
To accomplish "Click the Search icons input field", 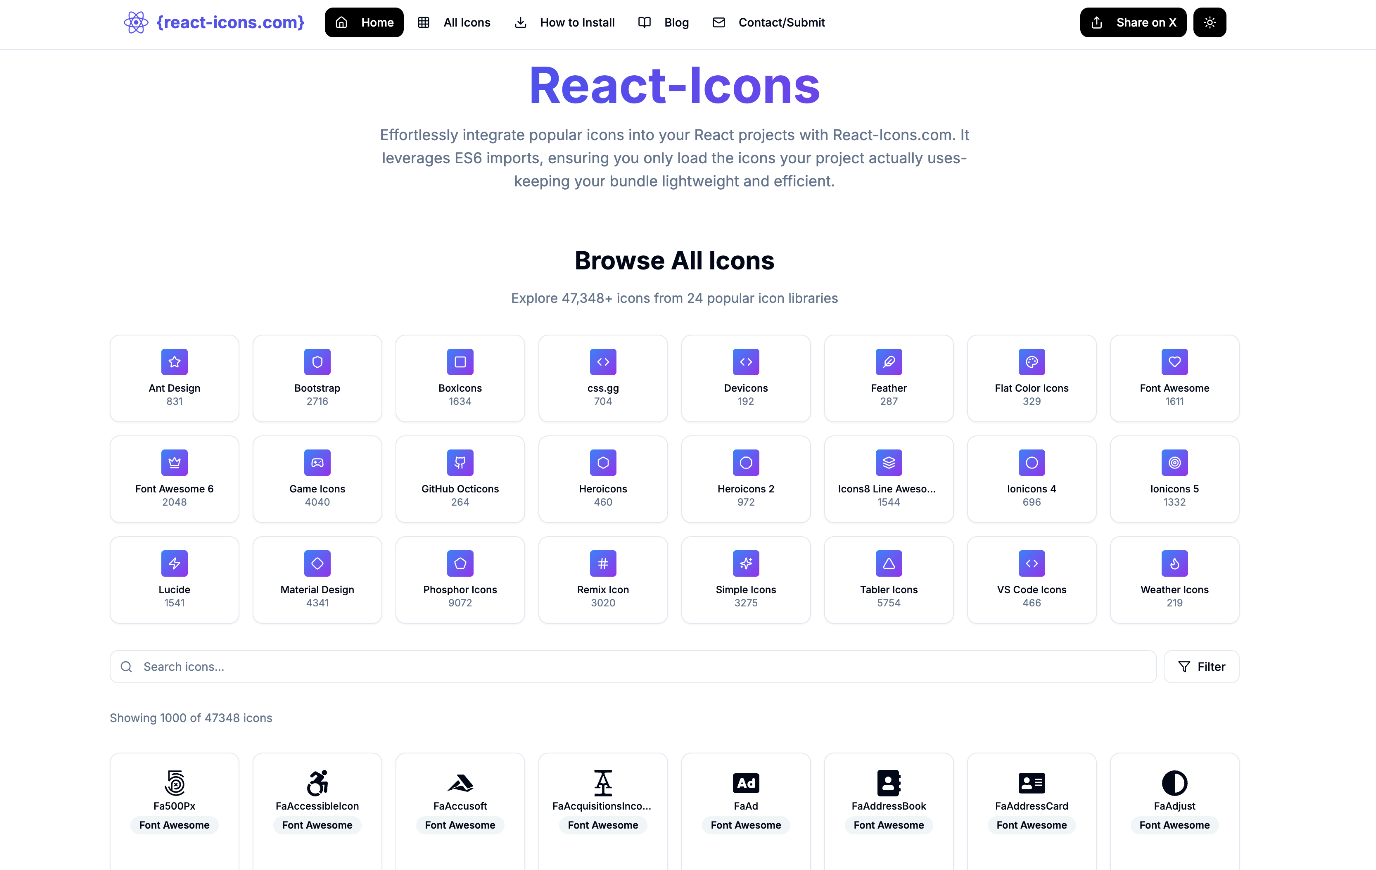I will pos(633,667).
